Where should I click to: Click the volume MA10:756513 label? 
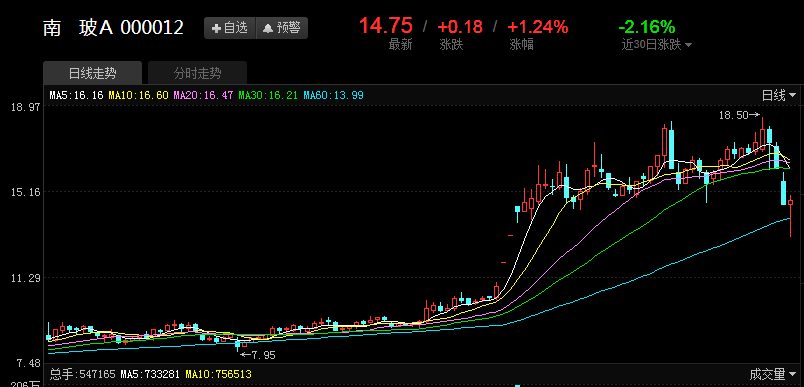[x=218, y=374]
